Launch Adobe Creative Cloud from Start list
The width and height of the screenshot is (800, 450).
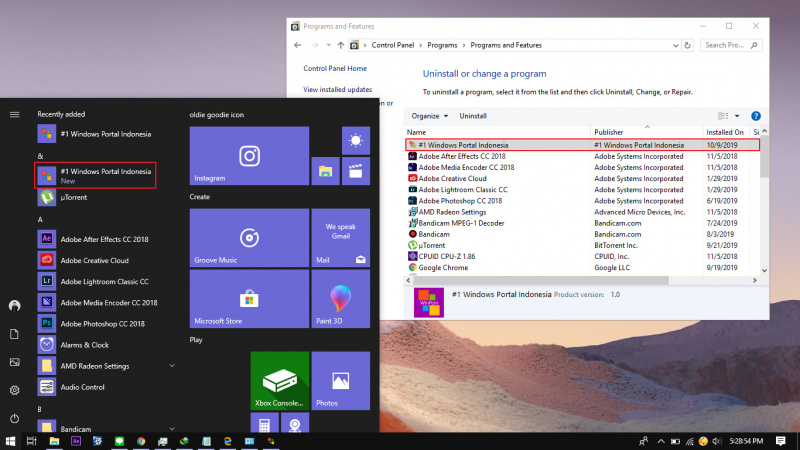105,260
